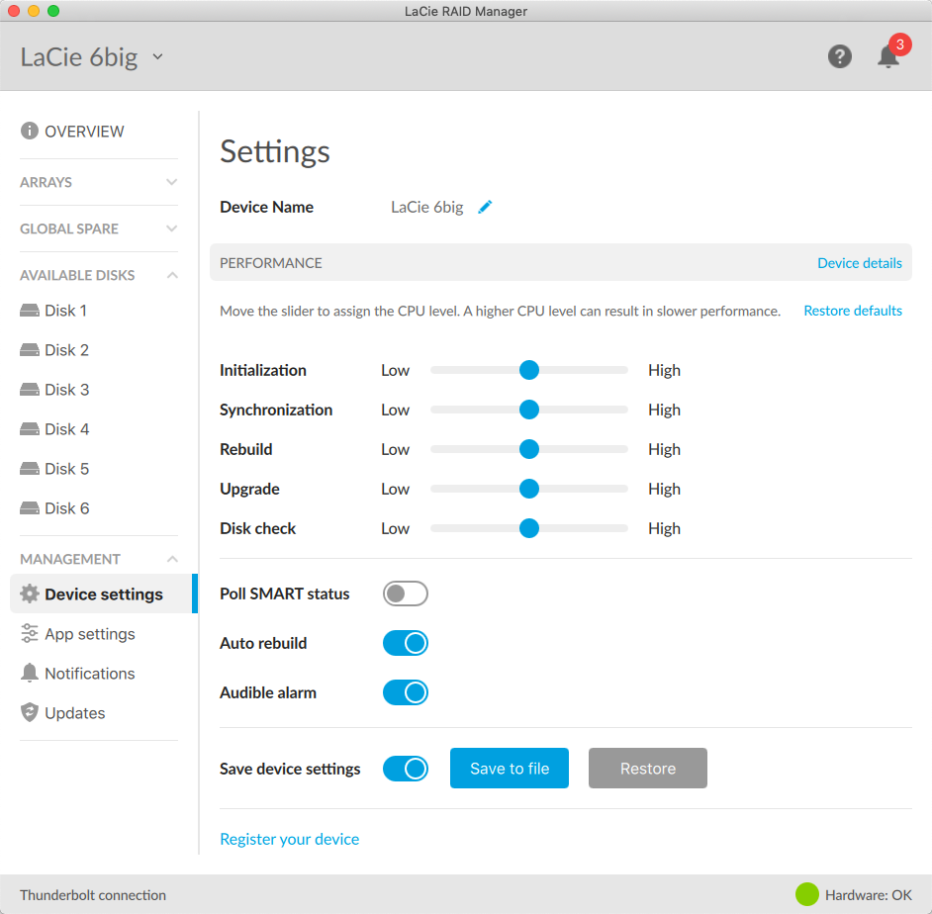The height and width of the screenshot is (914, 932).
Task: Click the Upgrade CPU level slider handle
Action: pyautogui.click(x=529, y=488)
